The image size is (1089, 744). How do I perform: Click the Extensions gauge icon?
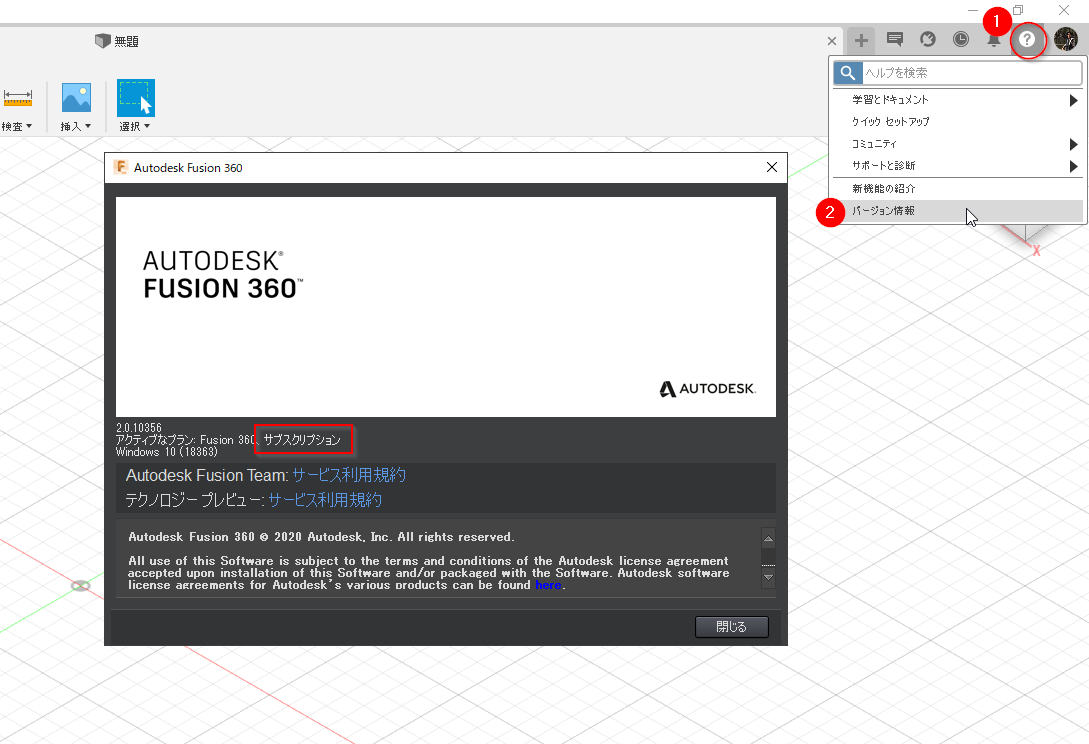927,40
